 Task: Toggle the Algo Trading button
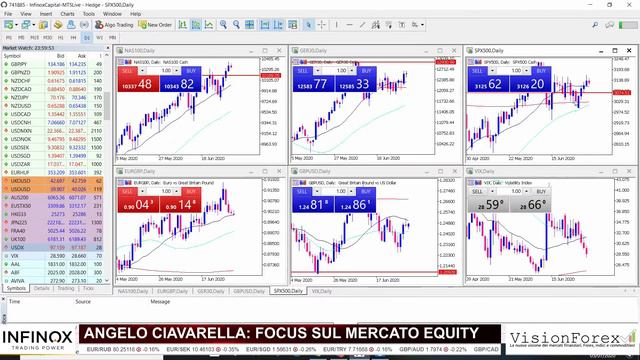click(114, 25)
